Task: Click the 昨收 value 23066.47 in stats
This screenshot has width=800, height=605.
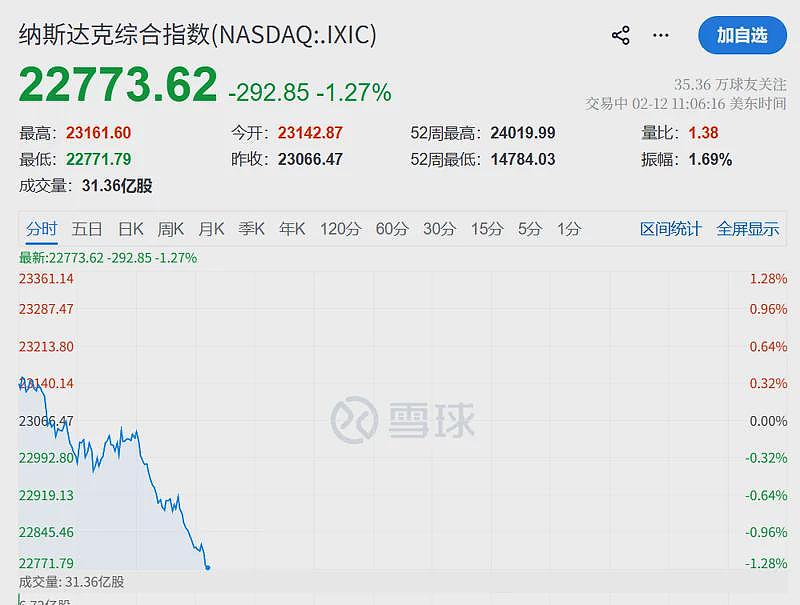Action: 310,159
